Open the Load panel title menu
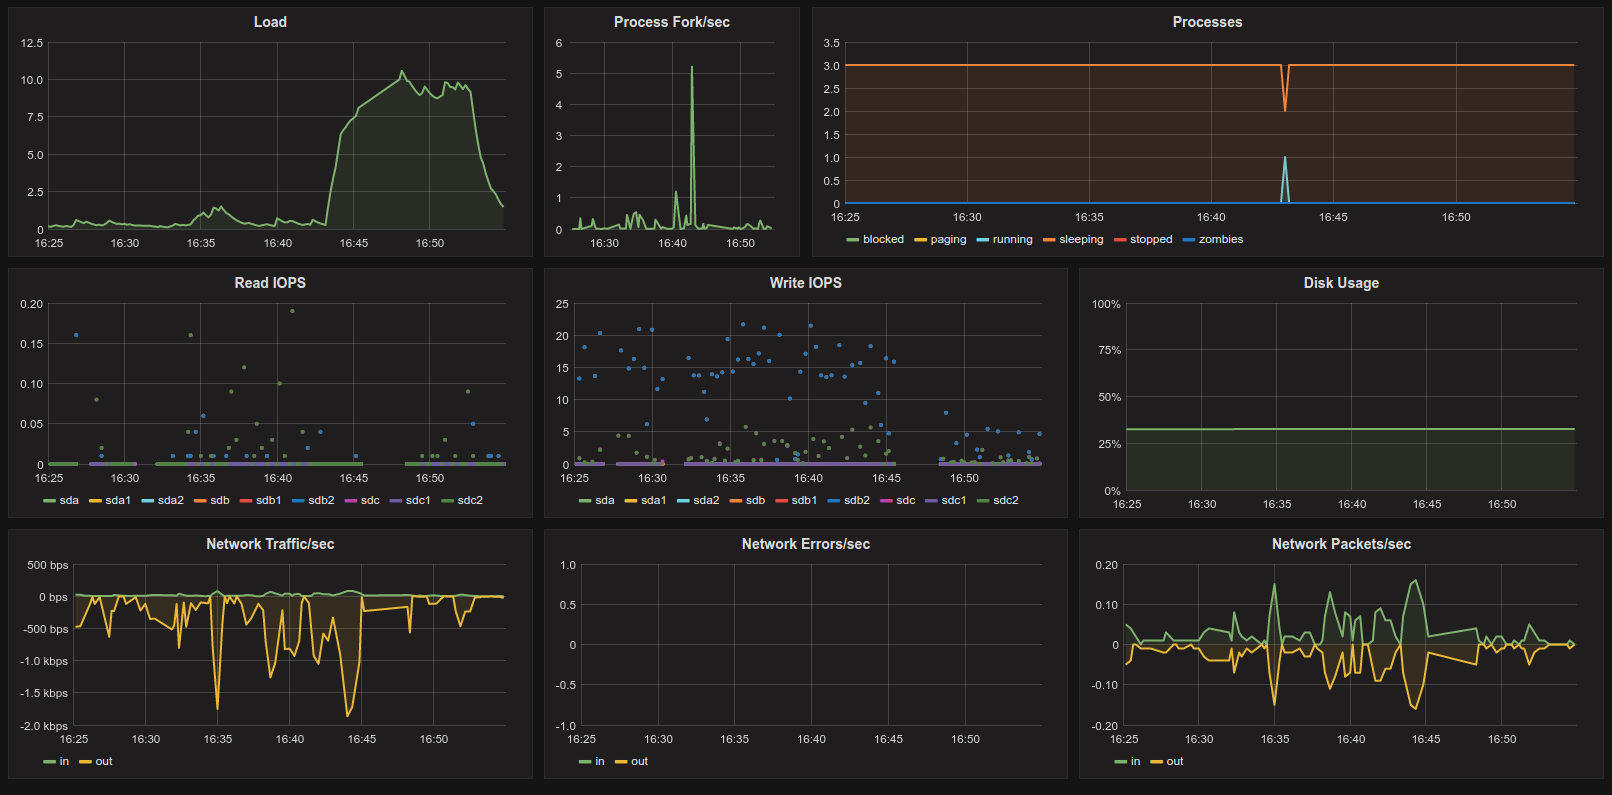 click(270, 22)
